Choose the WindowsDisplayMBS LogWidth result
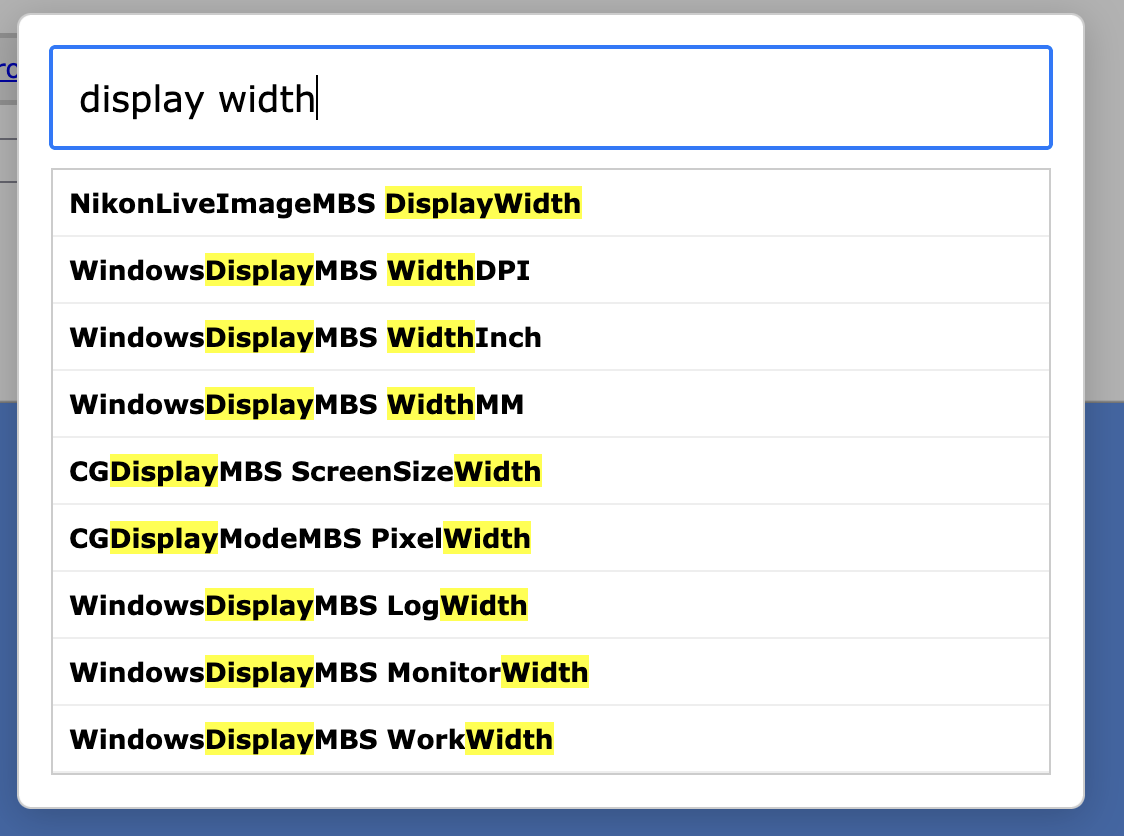The image size is (1124, 836). pyautogui.click(x=551, y=605)
